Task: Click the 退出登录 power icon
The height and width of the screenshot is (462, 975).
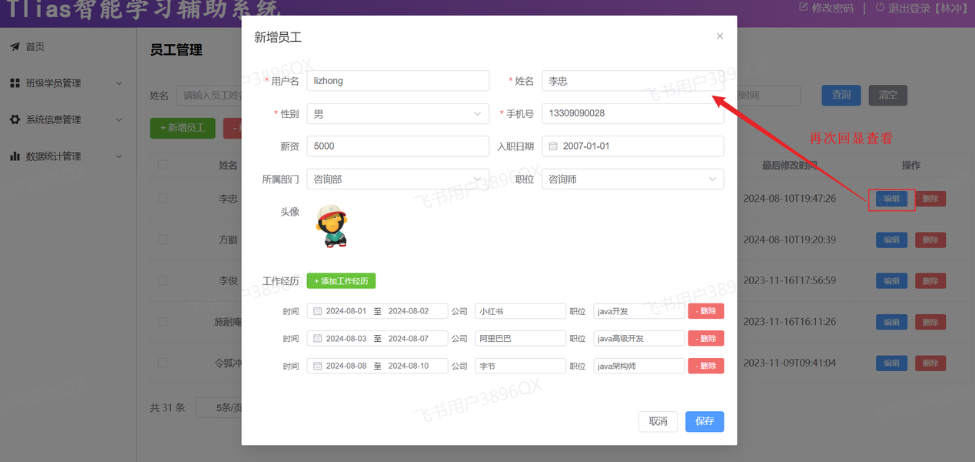Action: tap(880, 7)
